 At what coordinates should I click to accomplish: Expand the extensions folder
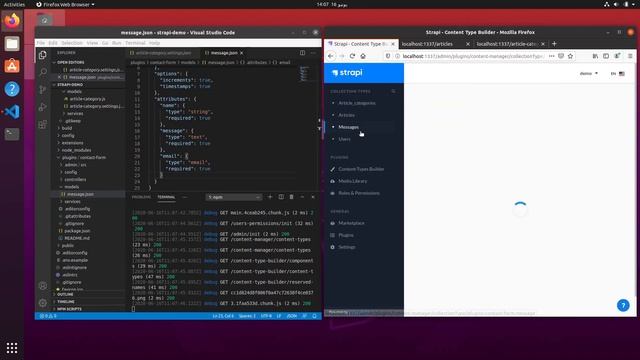(x=72, y=143)
